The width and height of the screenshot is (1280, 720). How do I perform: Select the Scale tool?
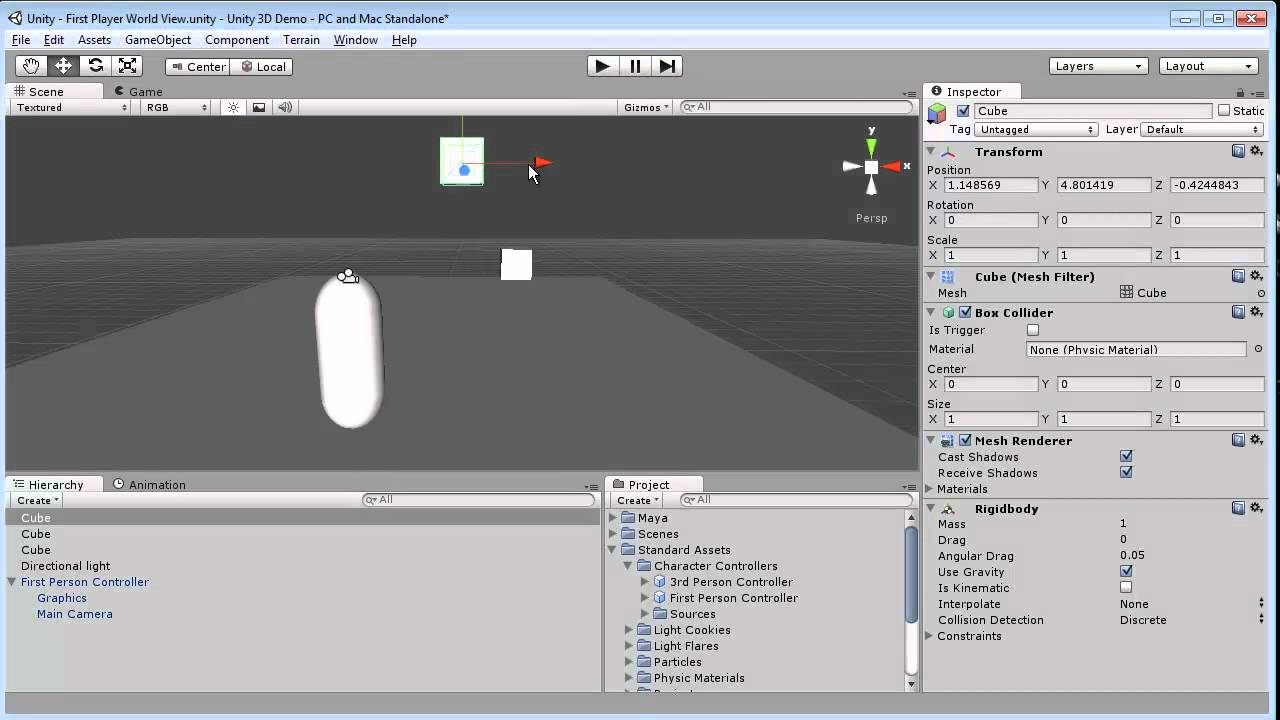(x=127, y=65)
